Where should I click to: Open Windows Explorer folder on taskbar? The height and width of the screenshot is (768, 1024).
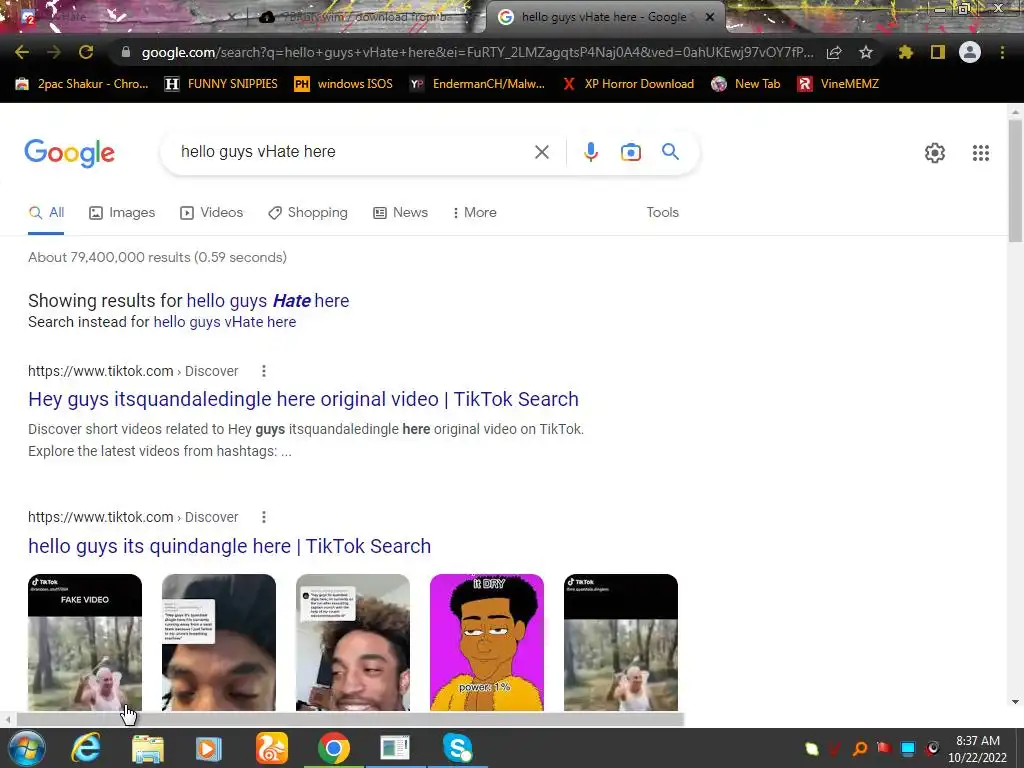148,748
